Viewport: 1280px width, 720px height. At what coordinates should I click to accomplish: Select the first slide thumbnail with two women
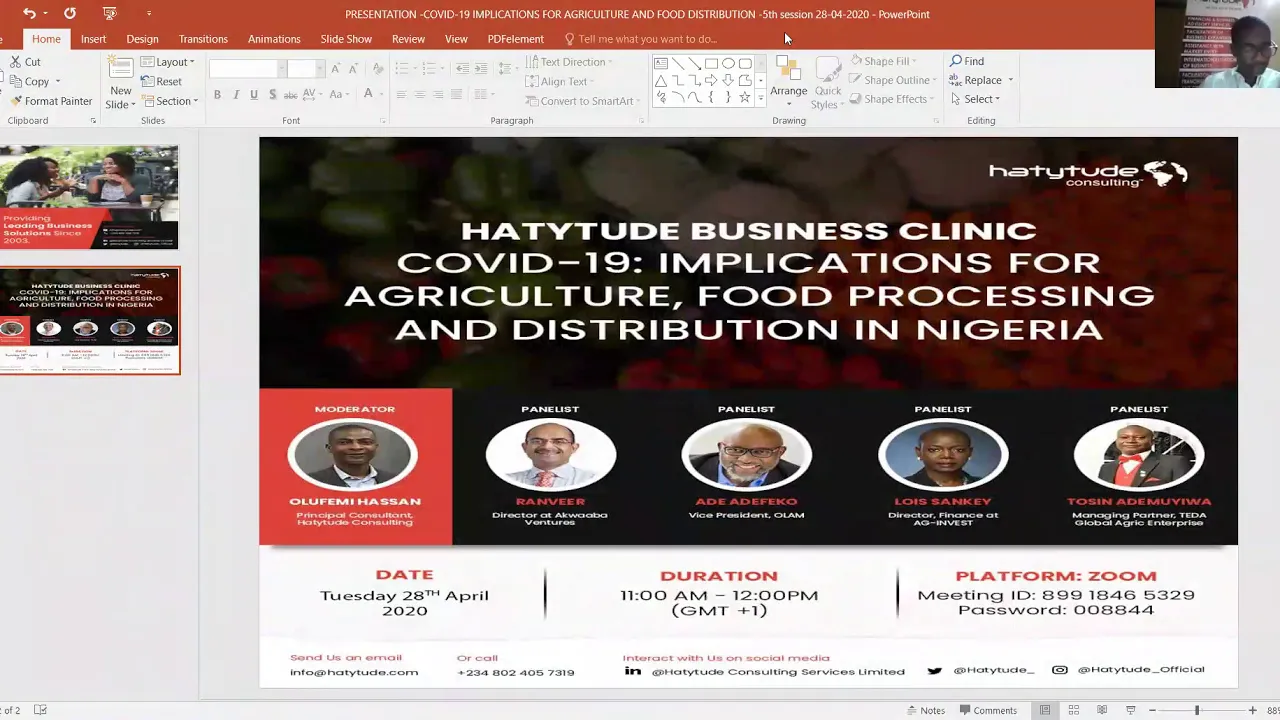click(89, 197)
